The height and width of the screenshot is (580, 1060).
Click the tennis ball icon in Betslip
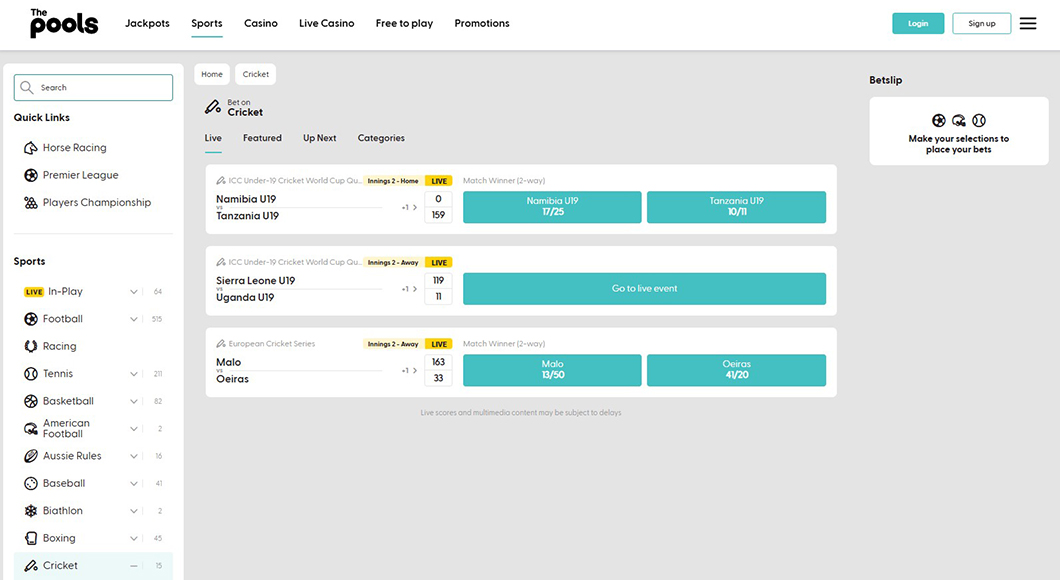tap(979, 120)
